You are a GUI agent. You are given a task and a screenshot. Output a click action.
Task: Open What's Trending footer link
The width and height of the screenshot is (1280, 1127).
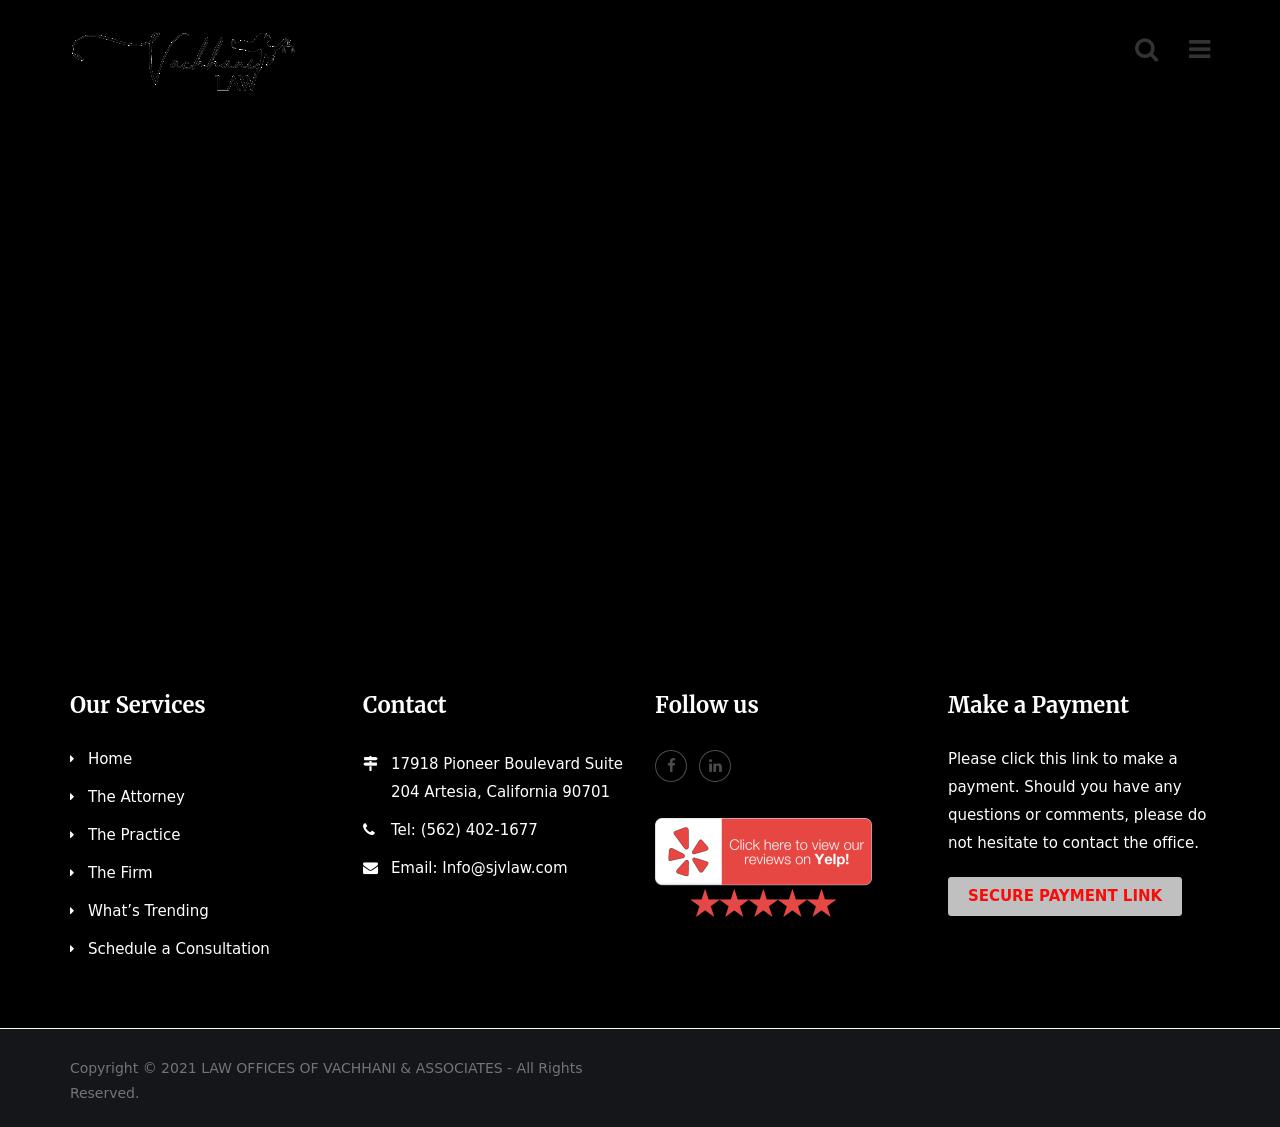[148, 911]
